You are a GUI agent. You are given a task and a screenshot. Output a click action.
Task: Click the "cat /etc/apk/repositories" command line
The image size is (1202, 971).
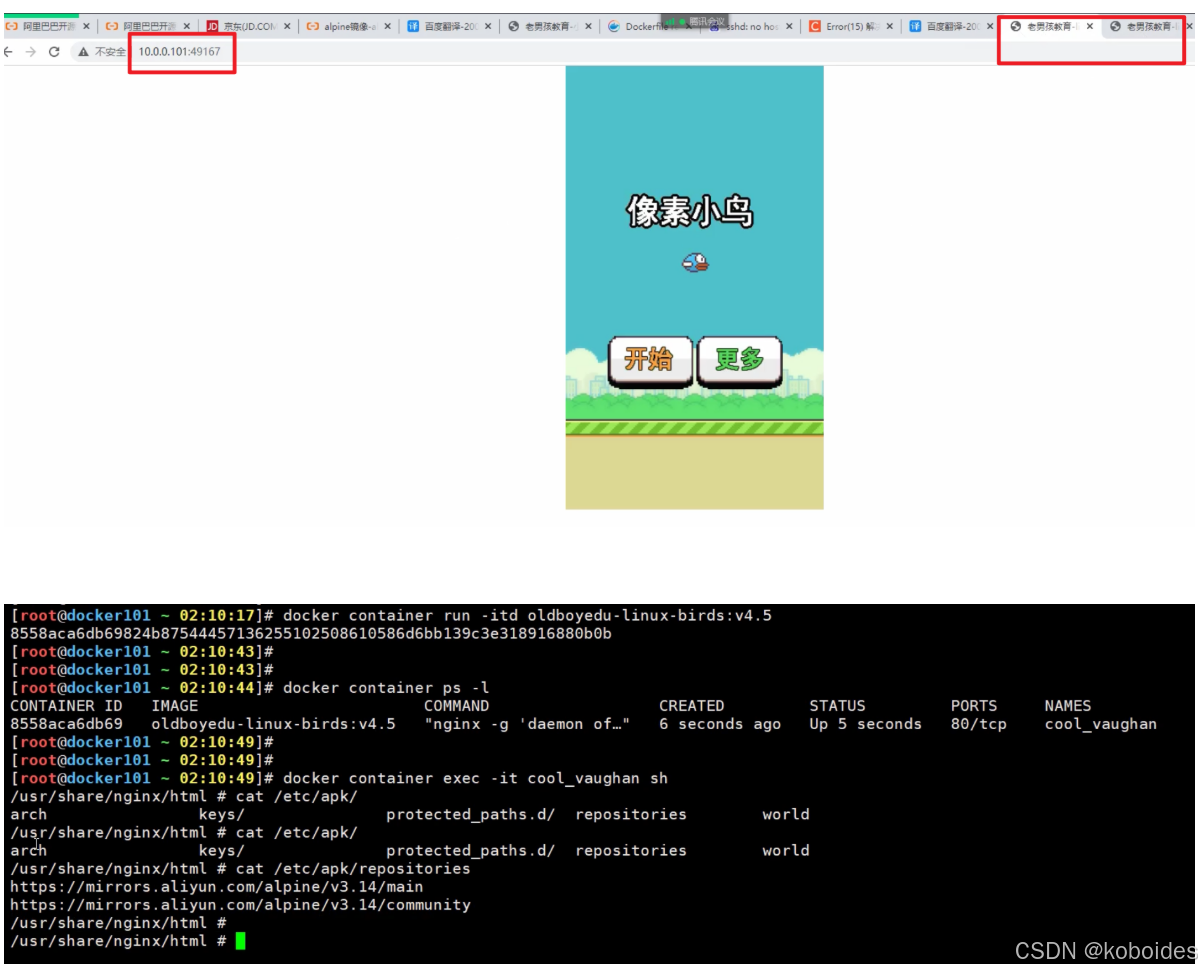[353, 869]
